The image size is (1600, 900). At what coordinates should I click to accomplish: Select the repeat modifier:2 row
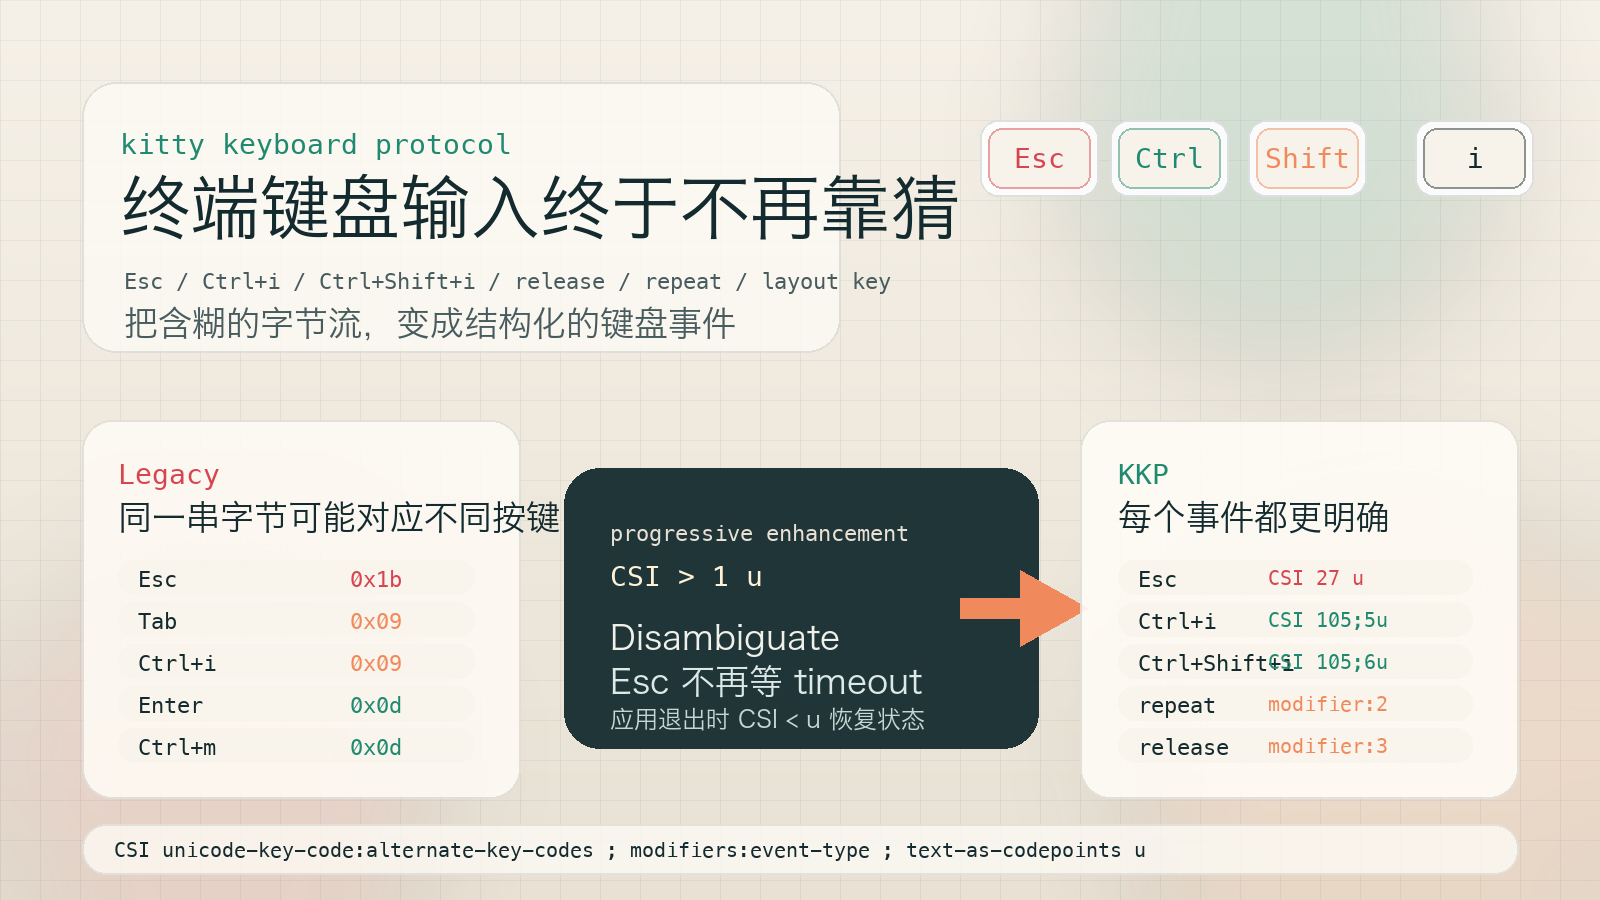[x=1294, y=704]
